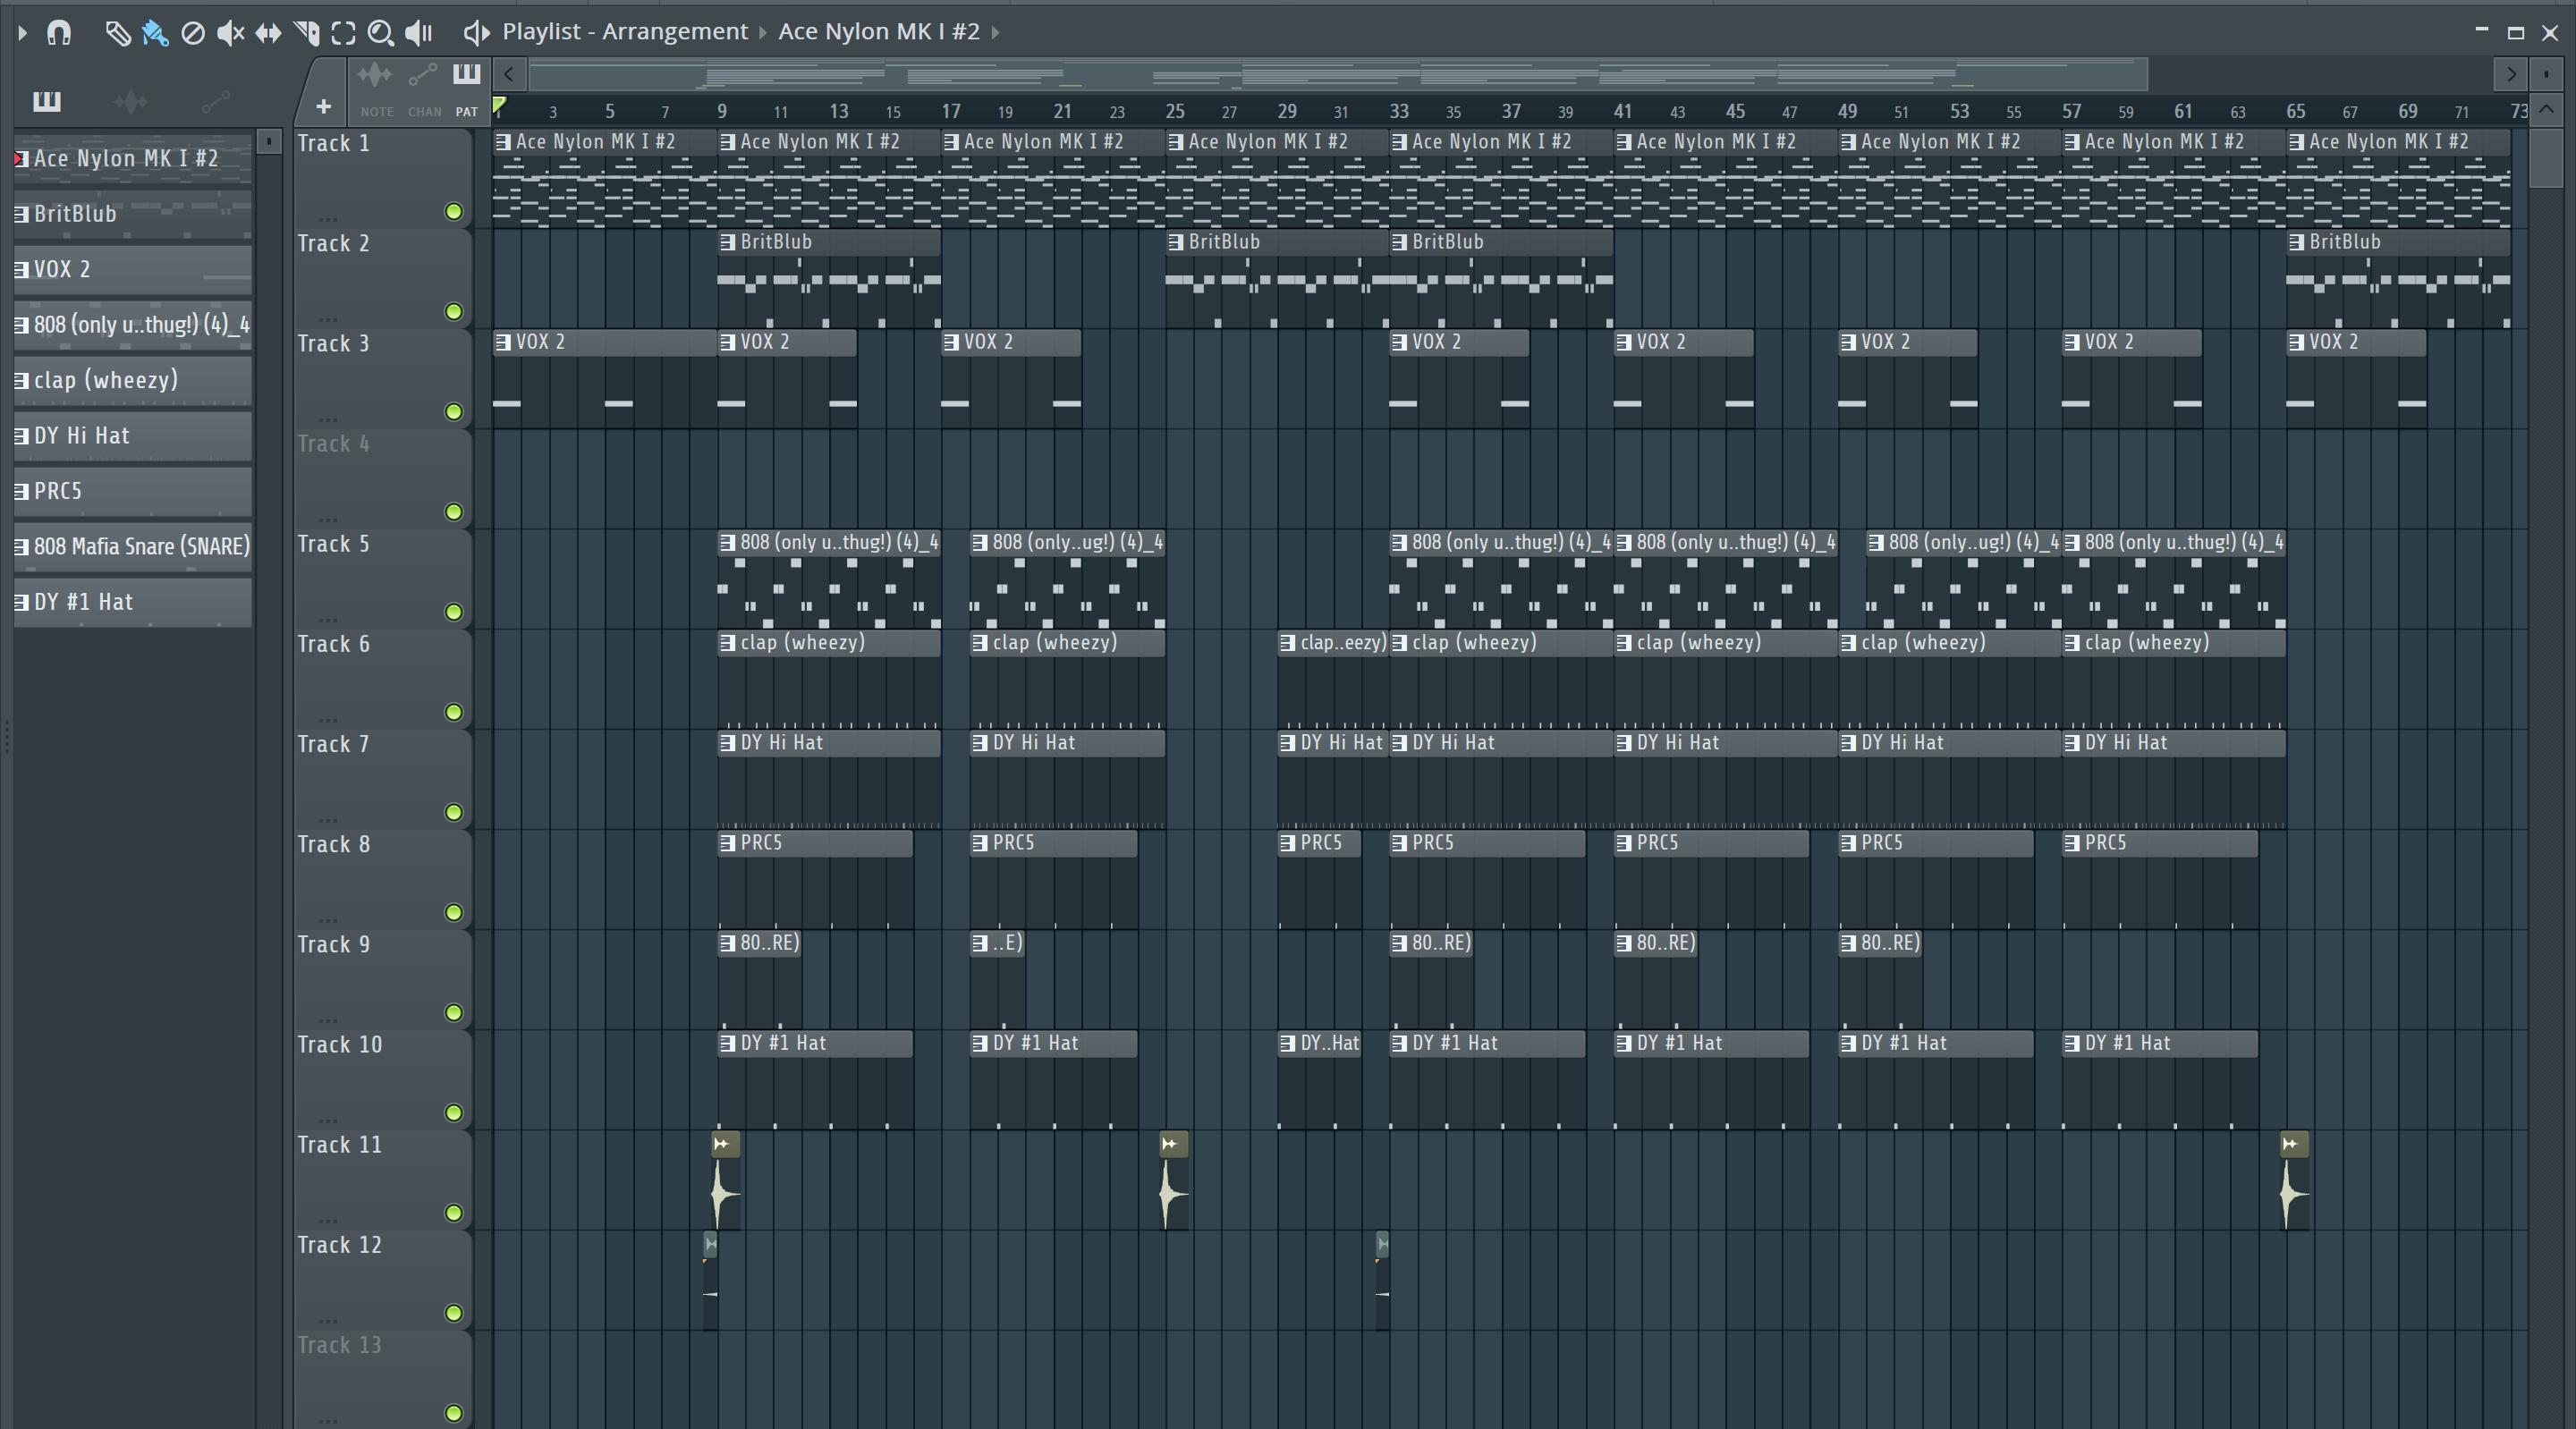The image size is (2576, 1429).
Task: Select the Slice tool
Action: coord(307,33)
